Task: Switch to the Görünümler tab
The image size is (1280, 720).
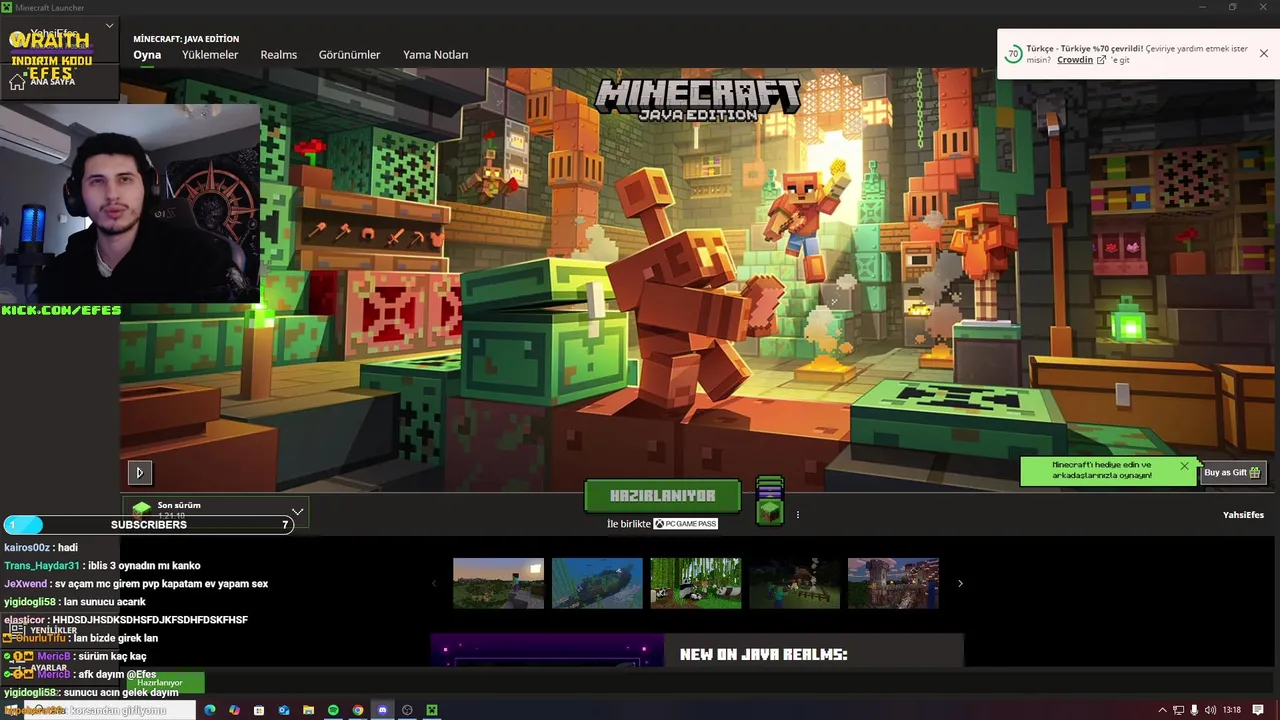Action: pos(349,55)
